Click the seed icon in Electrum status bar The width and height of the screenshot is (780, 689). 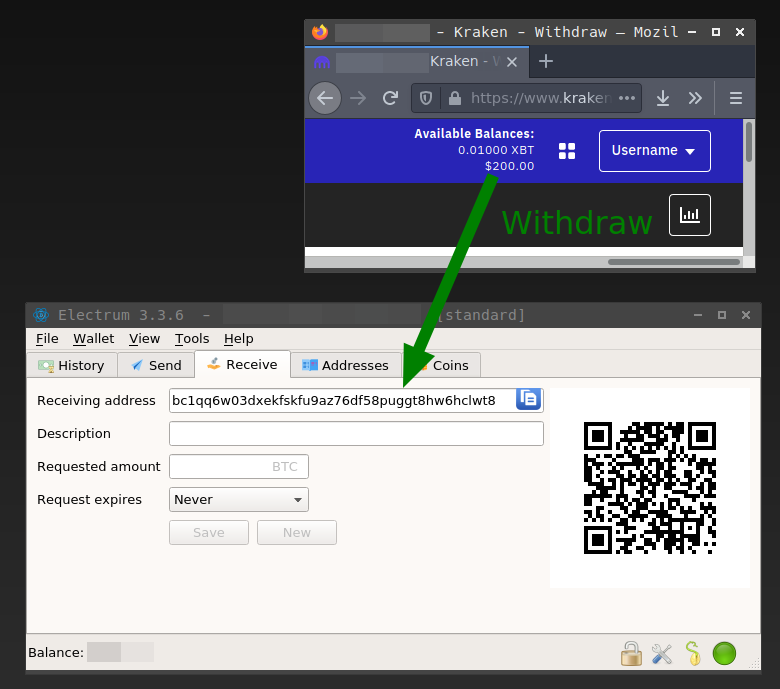pos(693,653)
